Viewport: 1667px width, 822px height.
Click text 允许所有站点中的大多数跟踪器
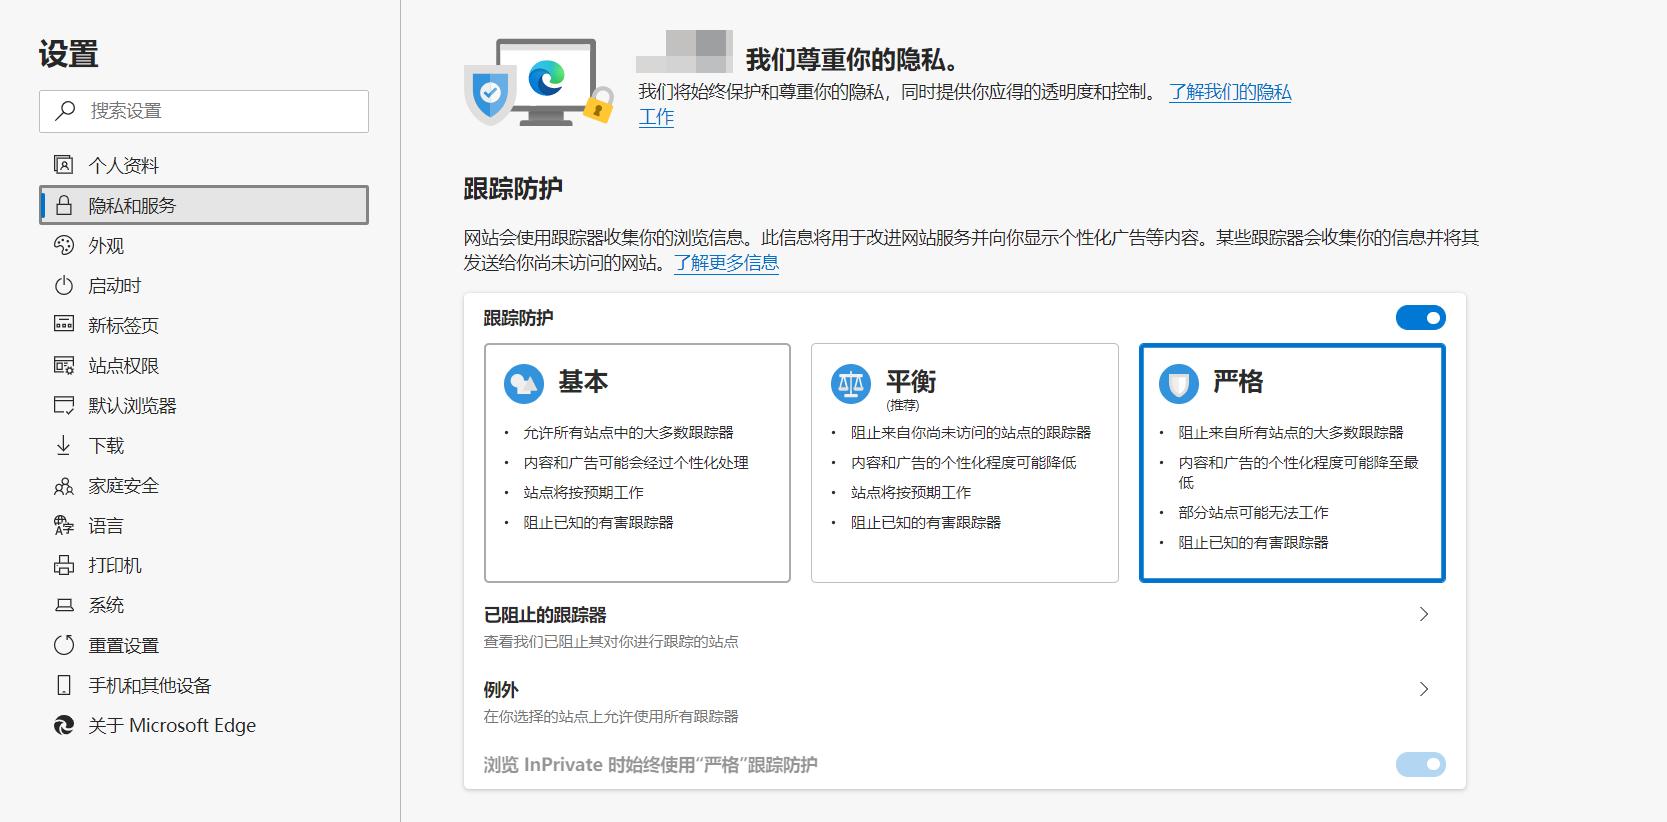(628, 432)
